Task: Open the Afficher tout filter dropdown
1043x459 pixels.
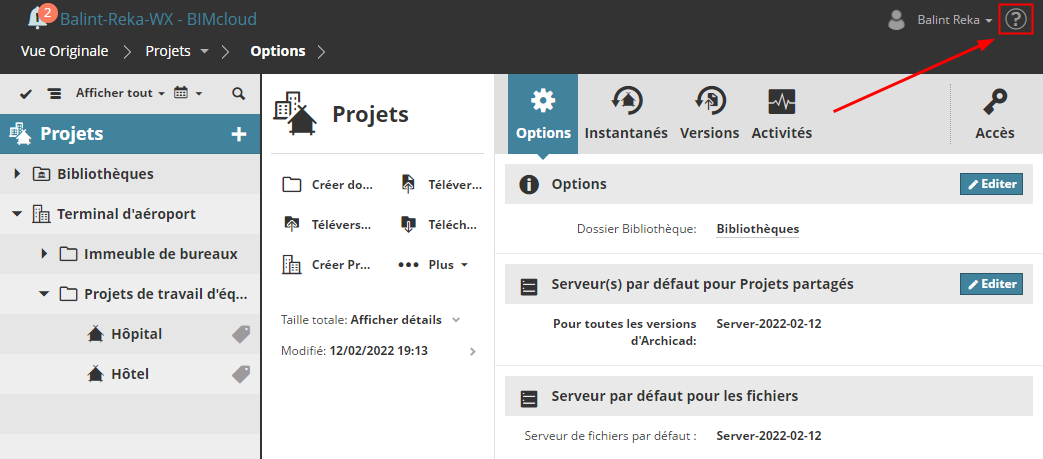Action: (120, 93)
